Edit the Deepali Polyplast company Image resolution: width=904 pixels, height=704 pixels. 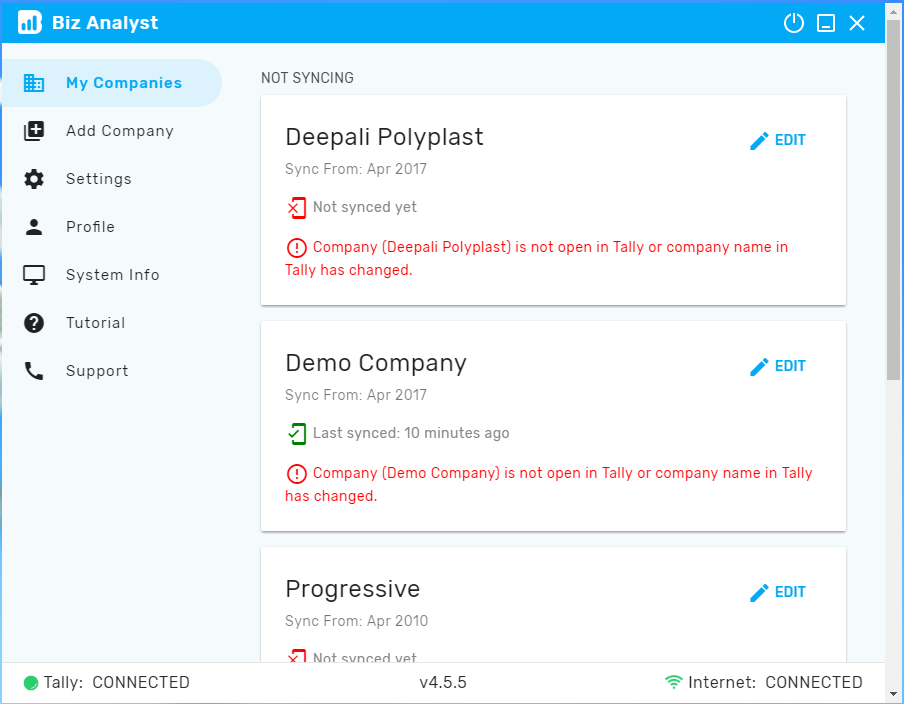(777, 140)
